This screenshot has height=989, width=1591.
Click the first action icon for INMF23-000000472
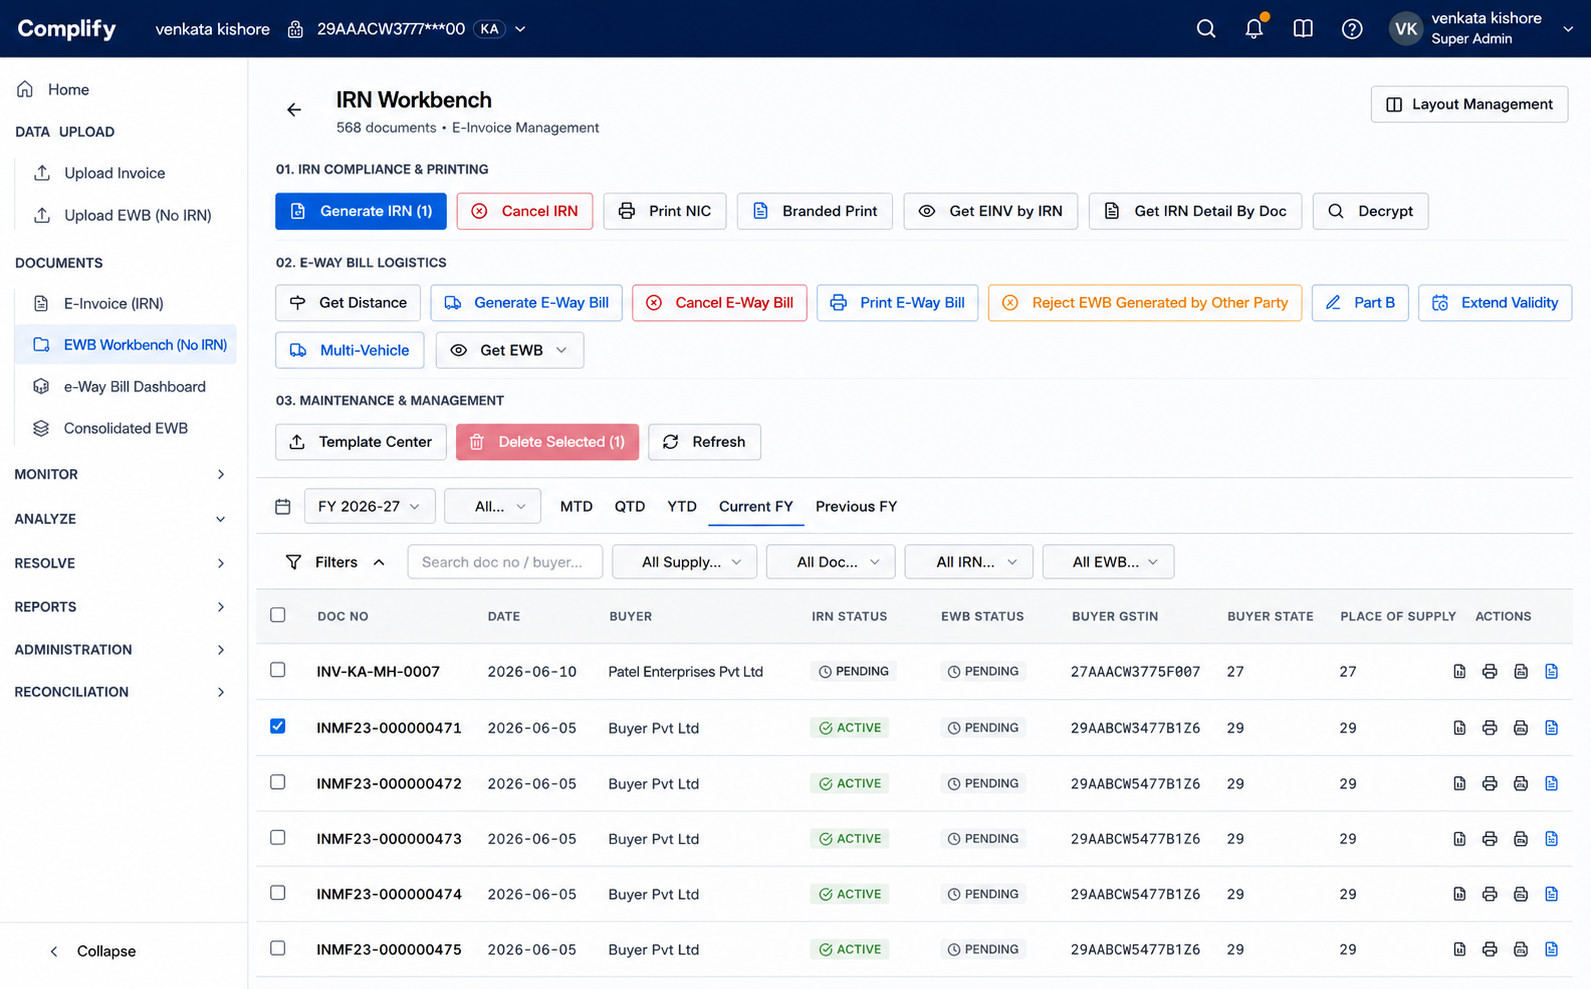1459,784
